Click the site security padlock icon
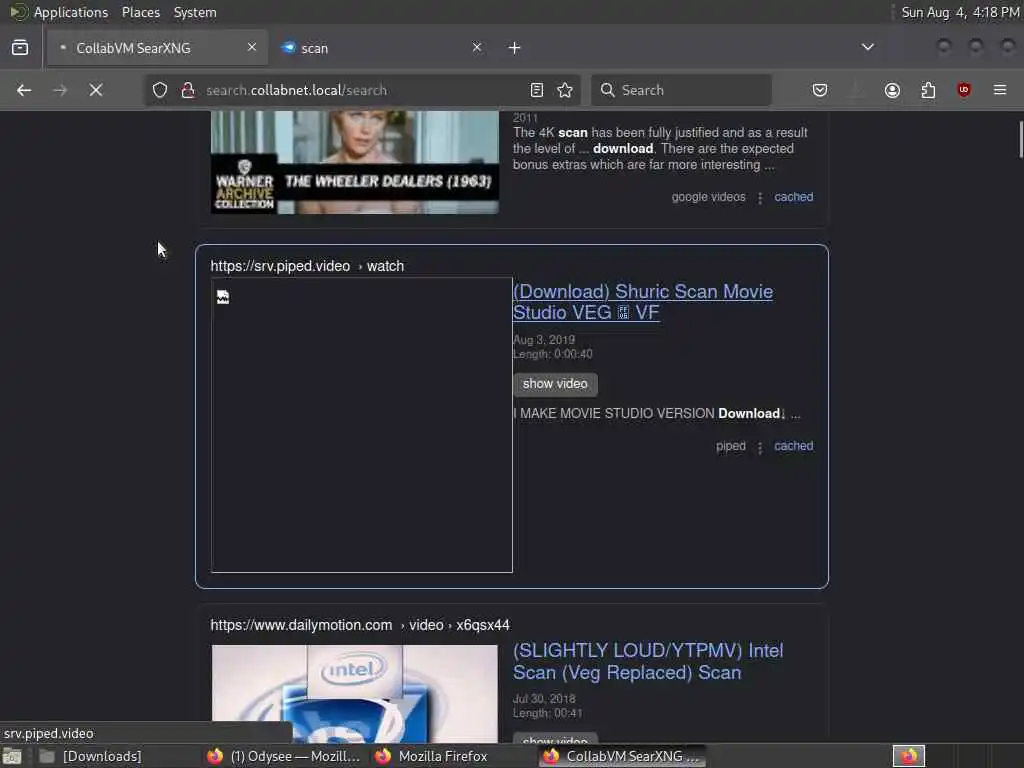 click(x=188, y=90)
